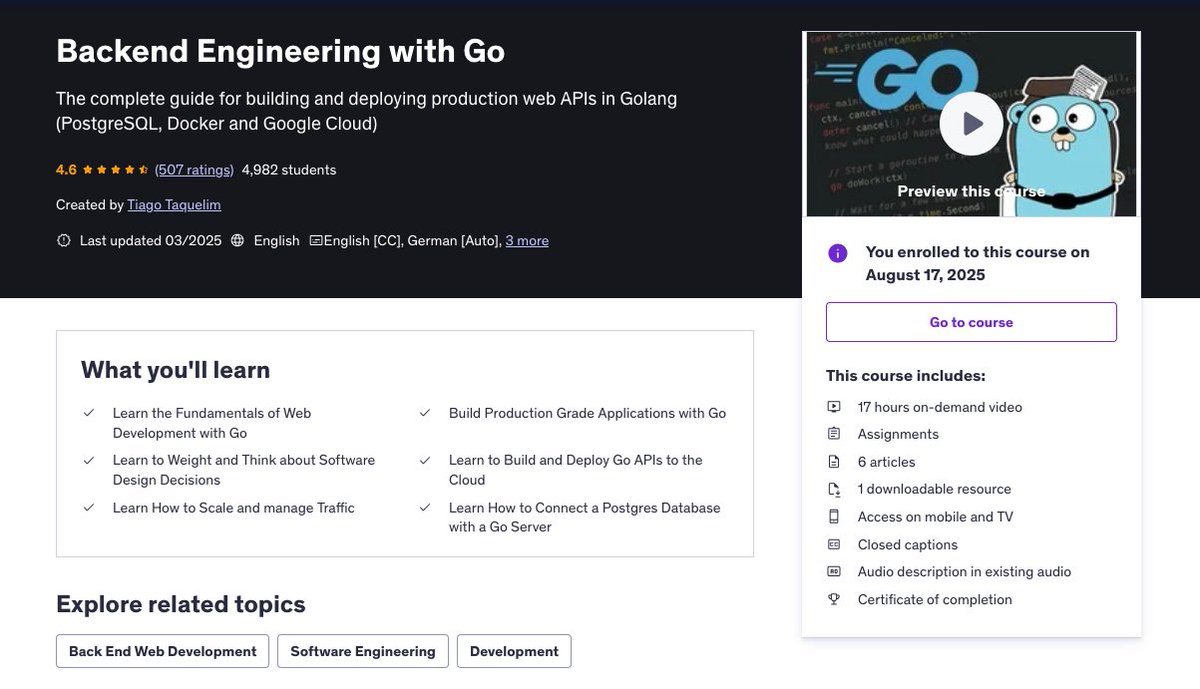The height and width of the screenshot is (689, 1200).
Task: Click checkmark beside Learn the Fundamentals of Web
Action: click(x=89, y=413)
